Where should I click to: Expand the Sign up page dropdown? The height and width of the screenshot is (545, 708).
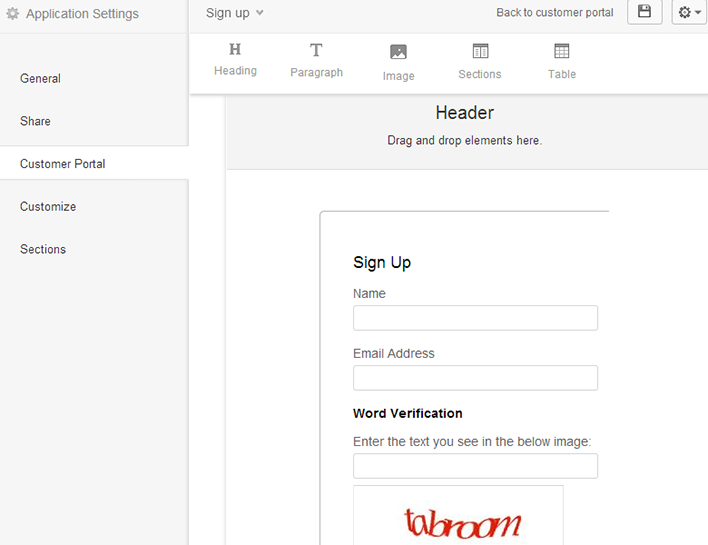coord(235,13)
